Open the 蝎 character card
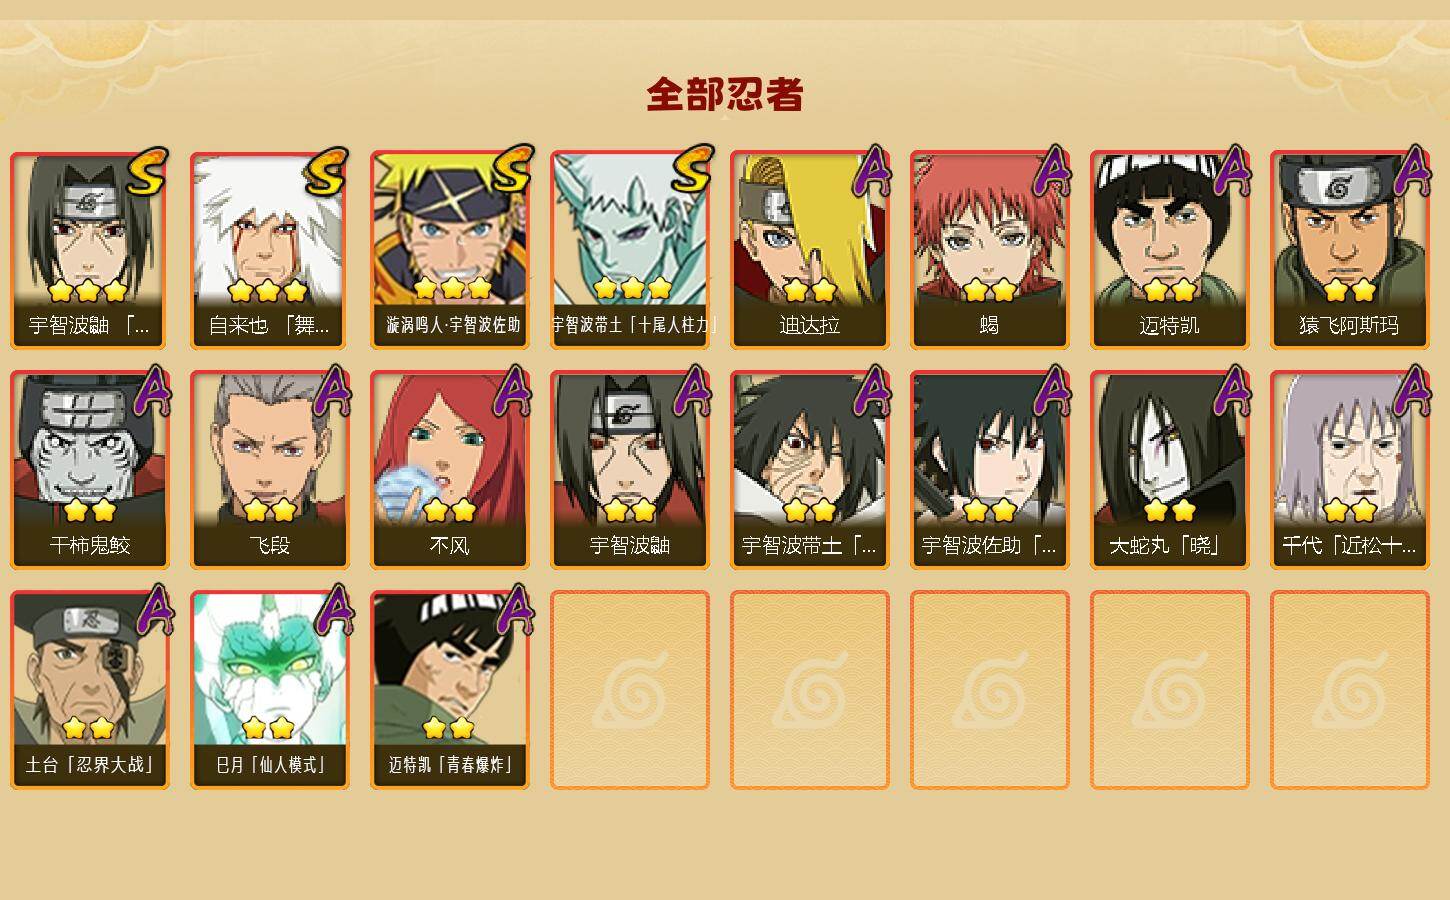Screen dimensions: 1450x900 [990, 250]
